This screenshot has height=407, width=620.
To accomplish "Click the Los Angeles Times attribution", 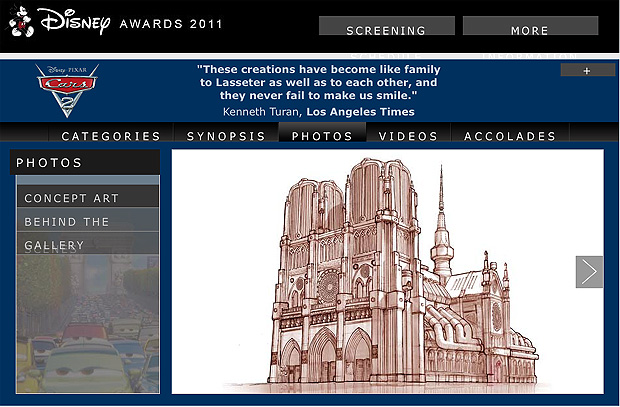I will coord(360,112).
